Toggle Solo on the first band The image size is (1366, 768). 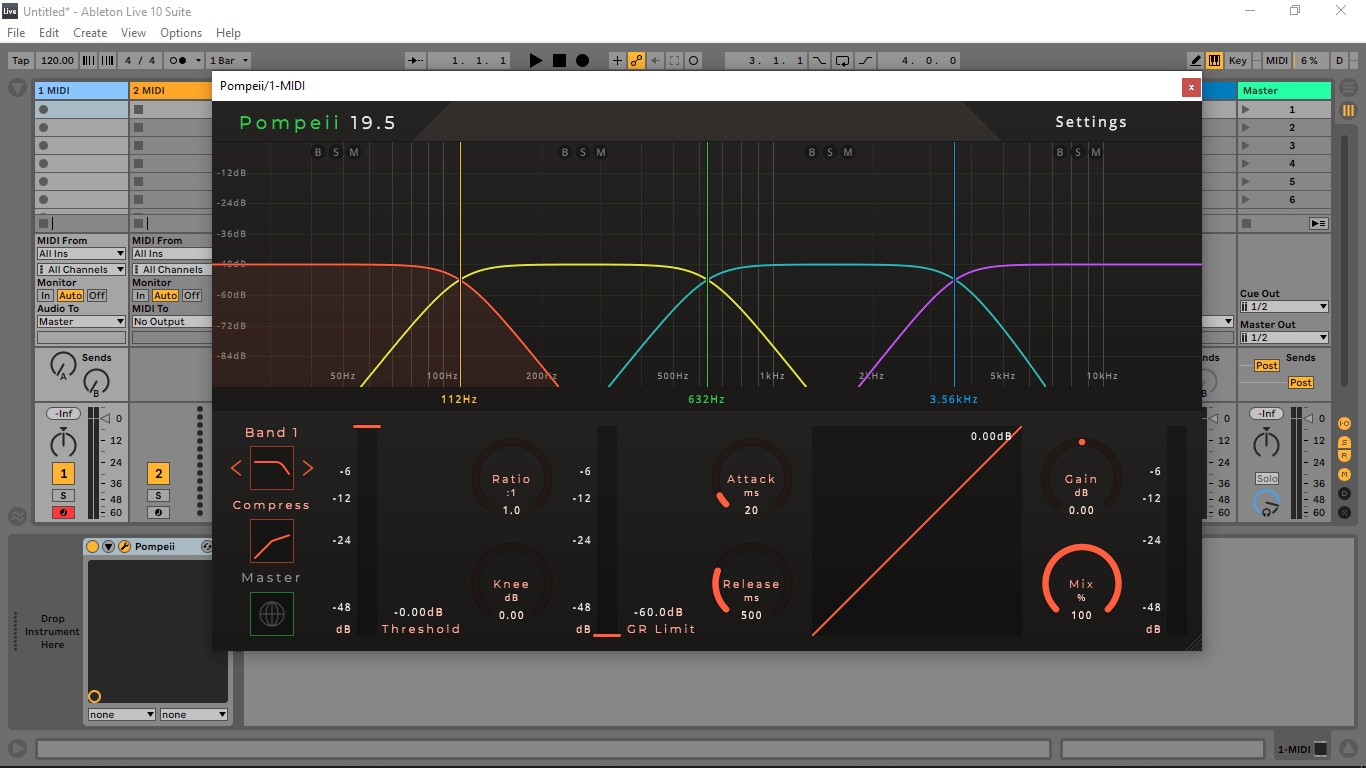tap(336, 152)
